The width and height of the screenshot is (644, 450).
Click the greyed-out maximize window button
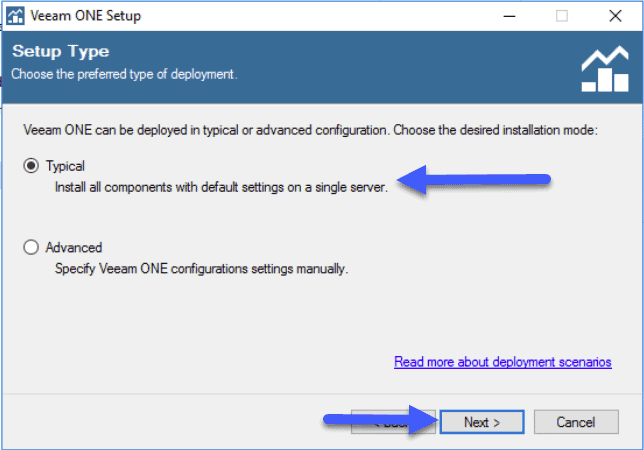(562, 16)
